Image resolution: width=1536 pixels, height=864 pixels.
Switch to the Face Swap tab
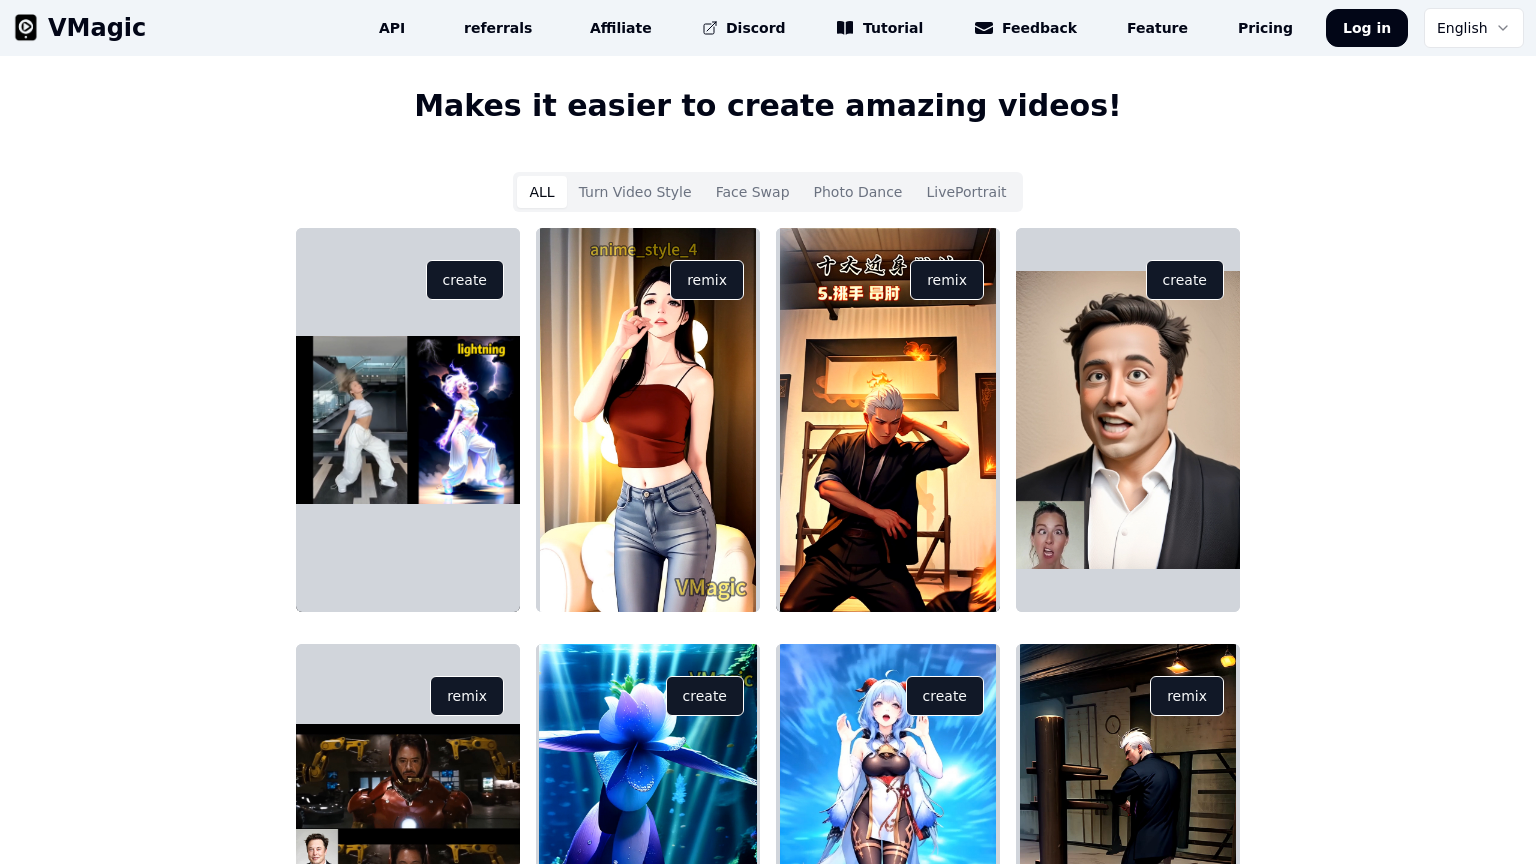coord(752,192)
